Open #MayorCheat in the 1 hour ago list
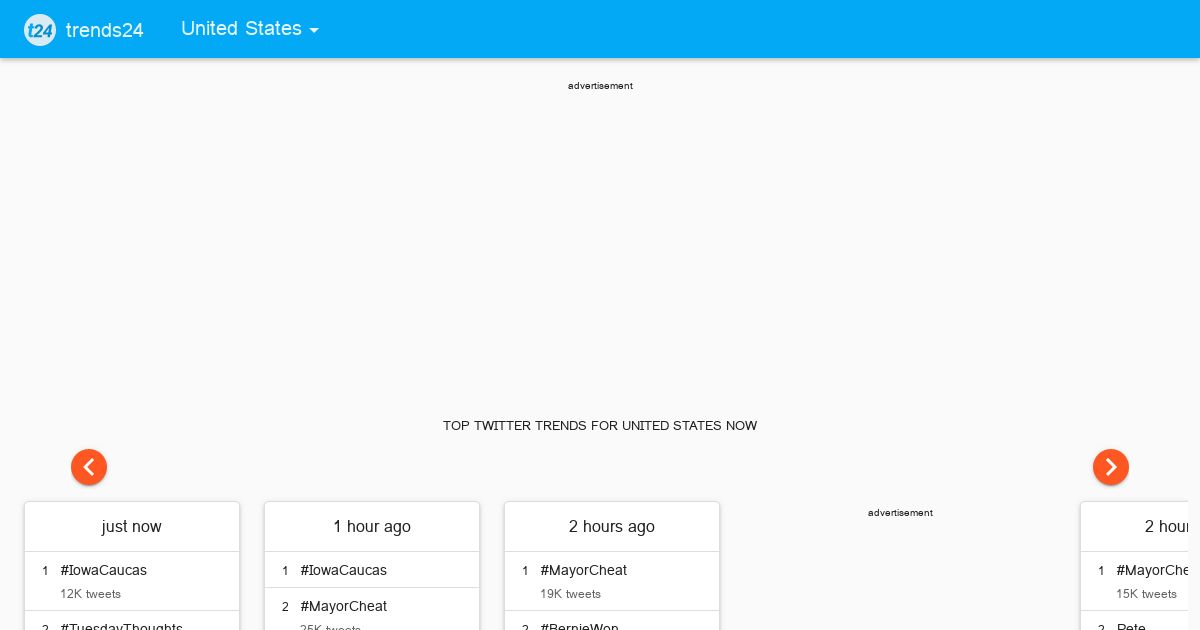The width and height of the screenshot is (1200, 630). coord(343,606)
